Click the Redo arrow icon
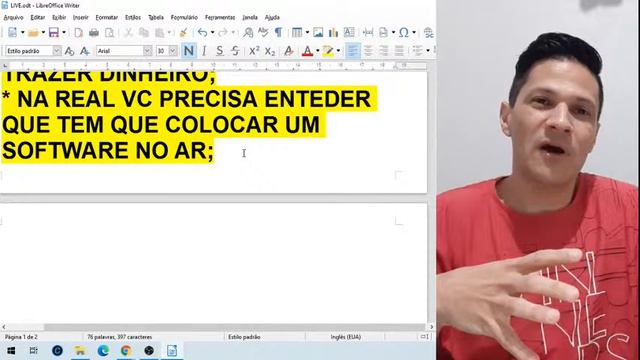640x360 pixels. coord(223,32)
